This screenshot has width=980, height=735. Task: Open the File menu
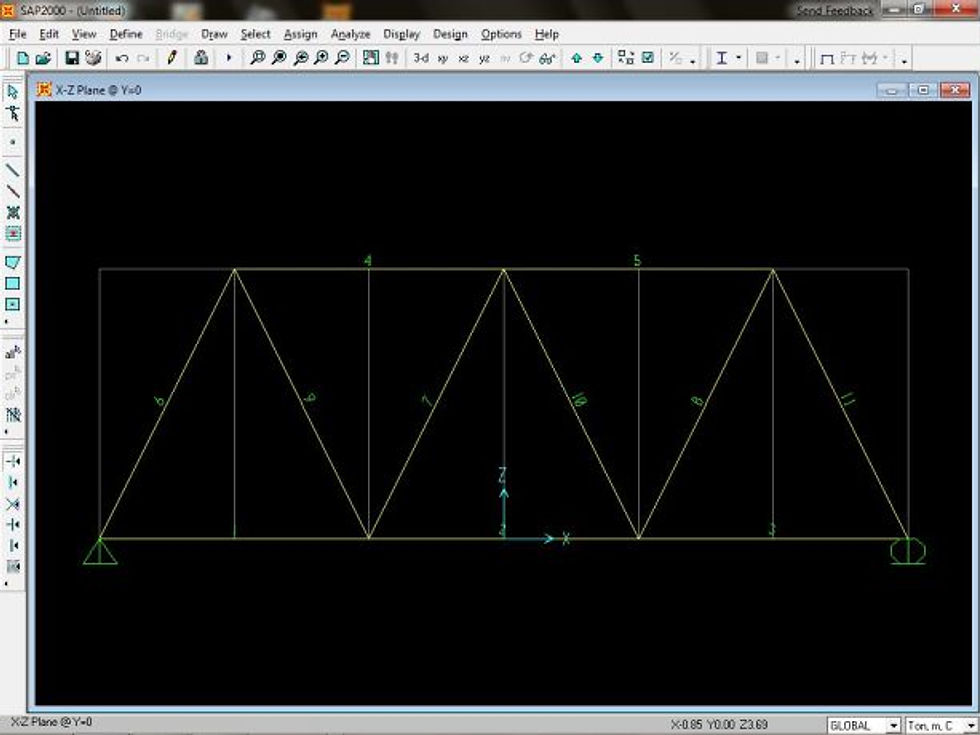[x=18, y=34]
